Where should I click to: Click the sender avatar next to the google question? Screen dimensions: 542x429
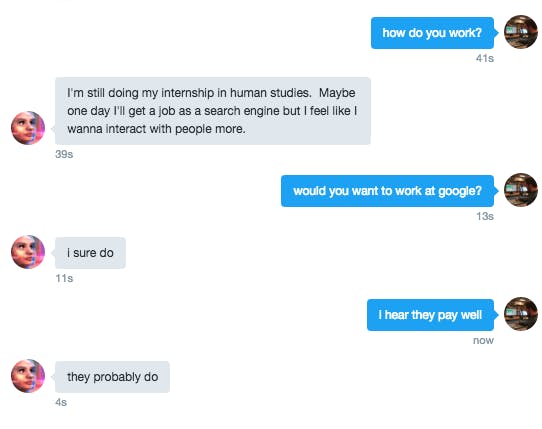pos(521,190)
